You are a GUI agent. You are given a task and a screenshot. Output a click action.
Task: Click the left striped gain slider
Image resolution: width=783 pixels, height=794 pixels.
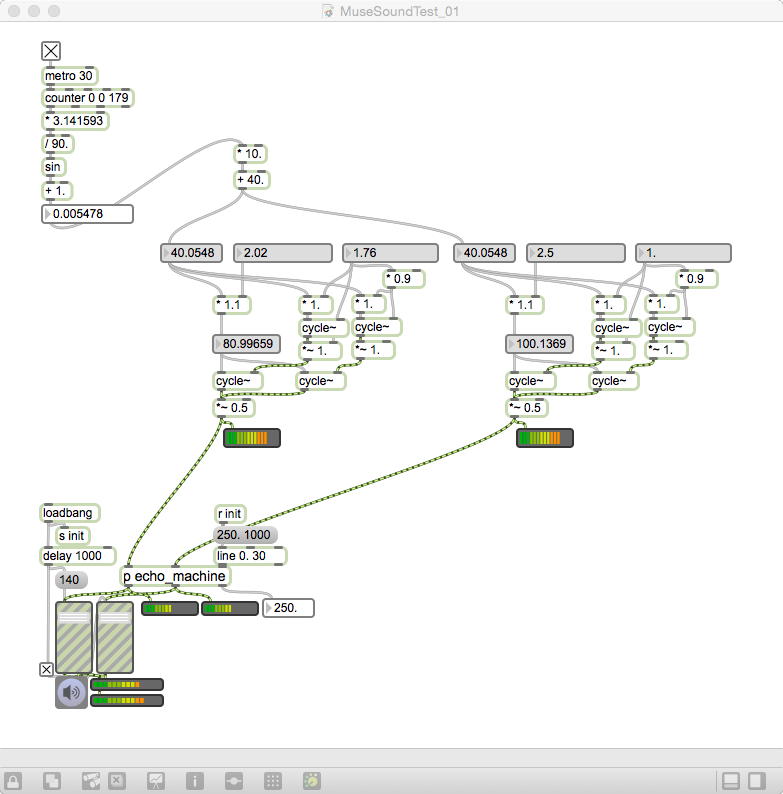click(74, 638)
